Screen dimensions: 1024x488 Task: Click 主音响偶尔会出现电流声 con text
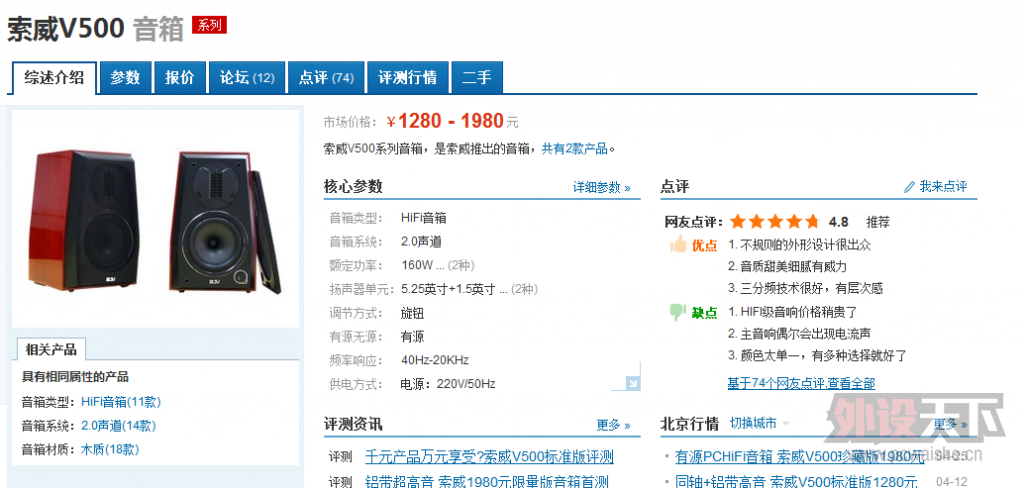(x=805, y=334)
